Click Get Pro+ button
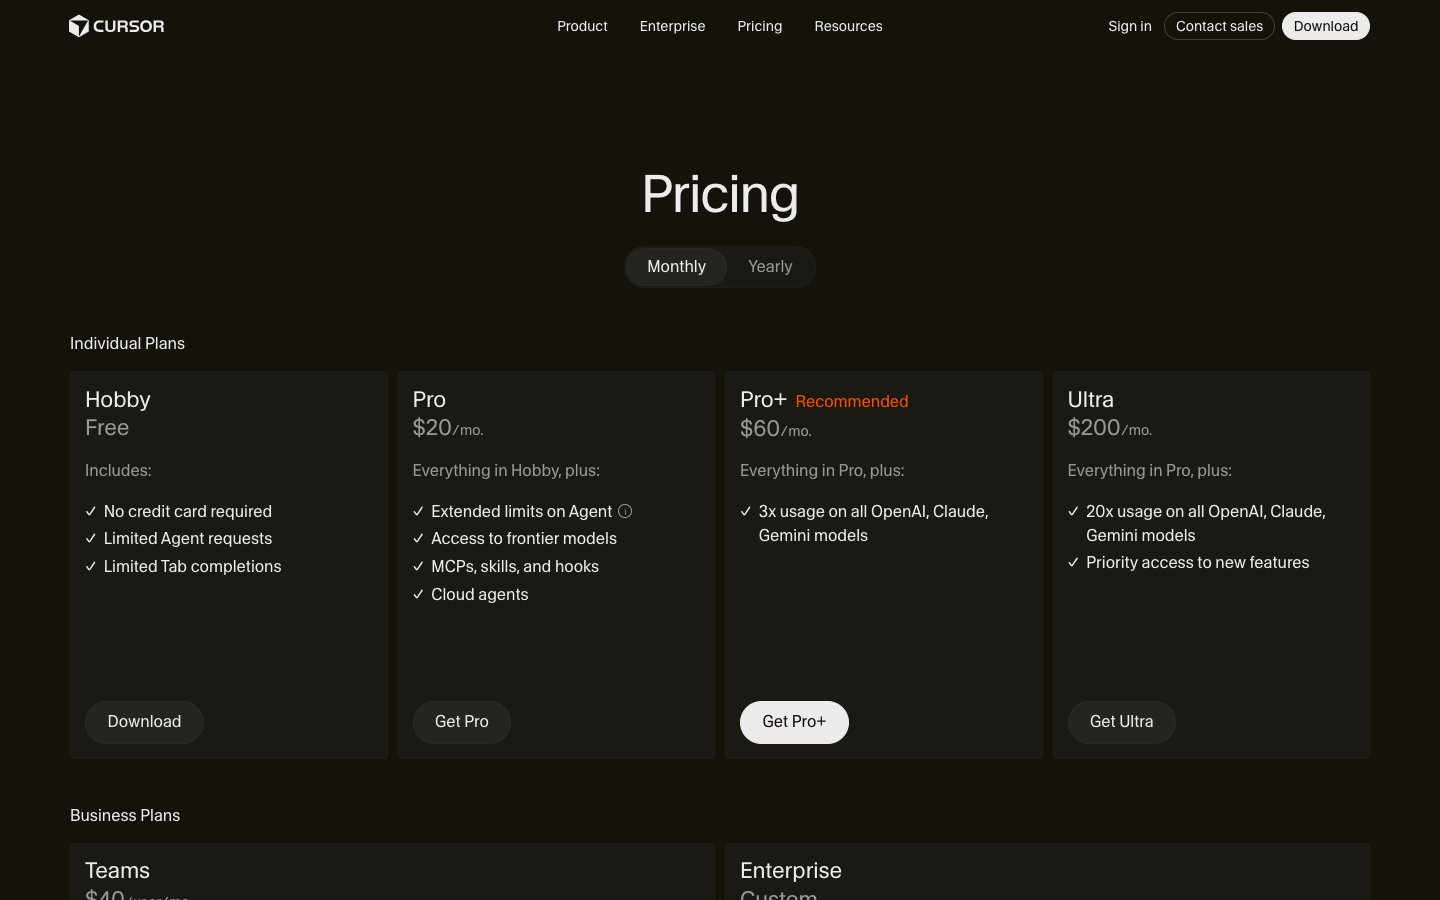The width and height of the screenshot is (1440, 900). click(794, 722)
